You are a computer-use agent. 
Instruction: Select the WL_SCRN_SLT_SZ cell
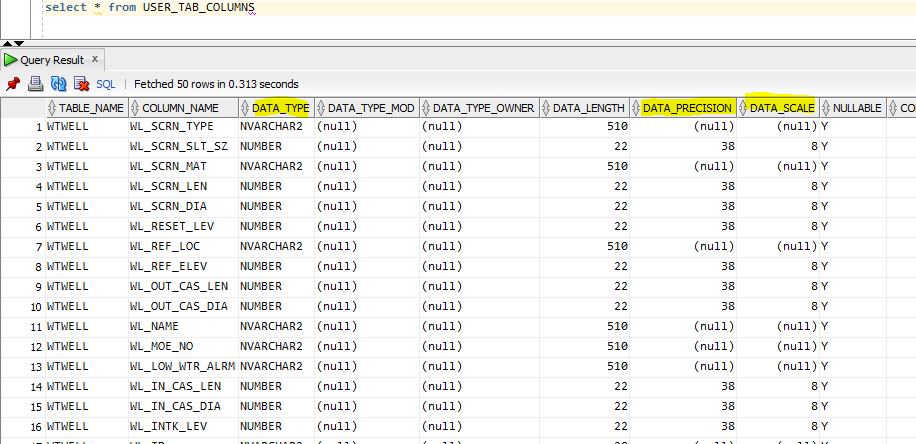click(183, 146)
